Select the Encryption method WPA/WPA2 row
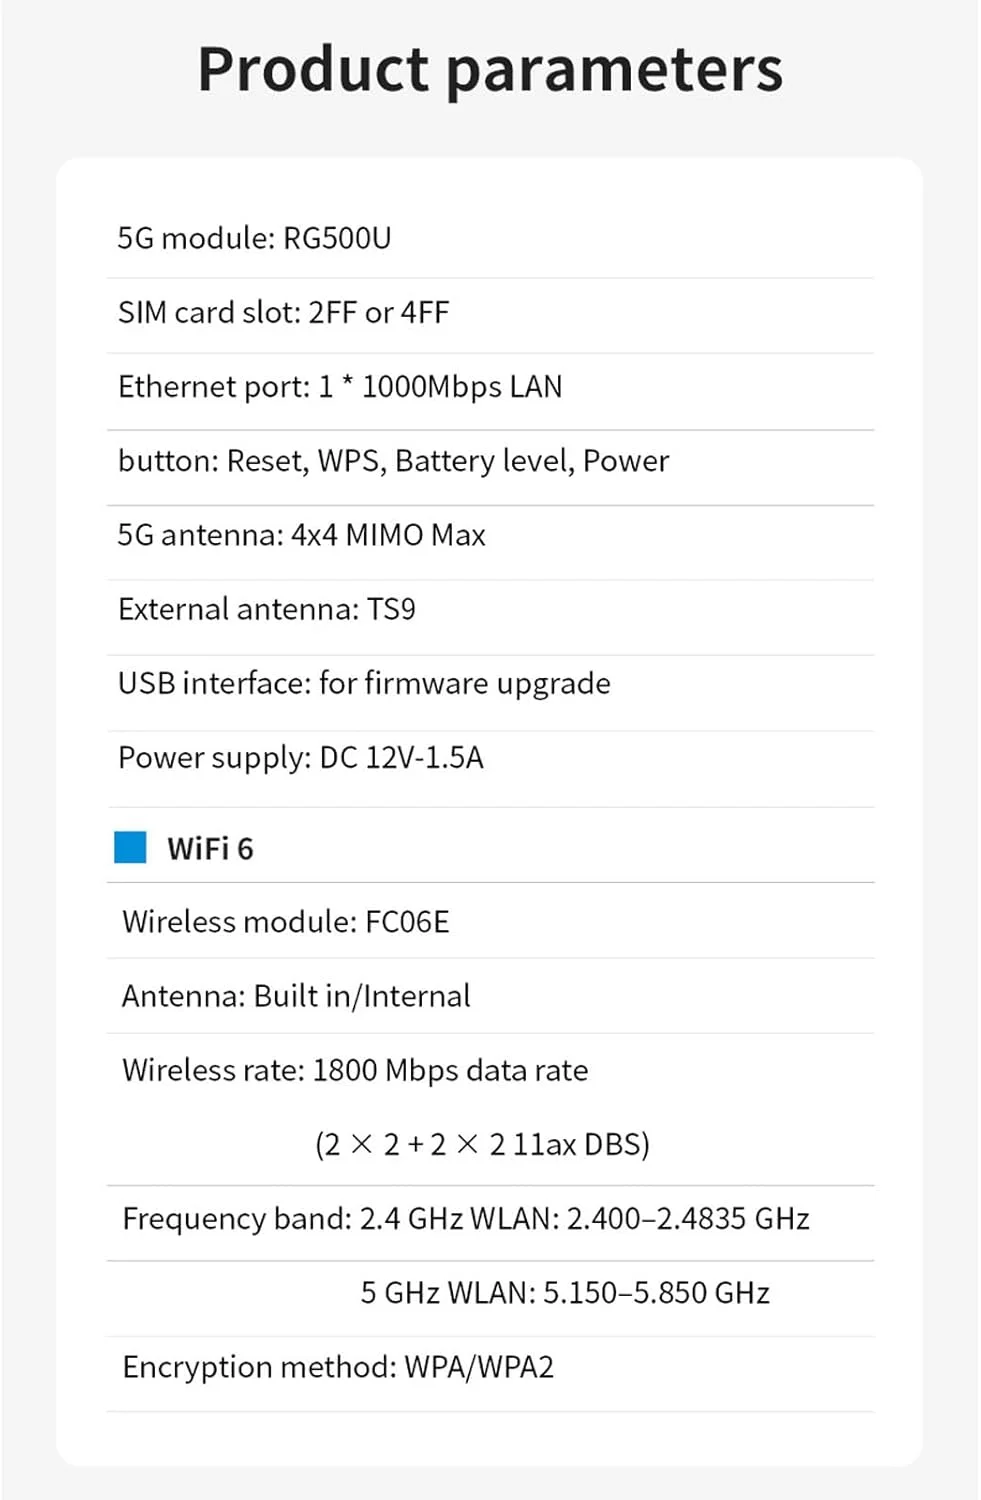Viewport: 981px width, 1500px height. pyautogui.click(x=338, y=1367)
